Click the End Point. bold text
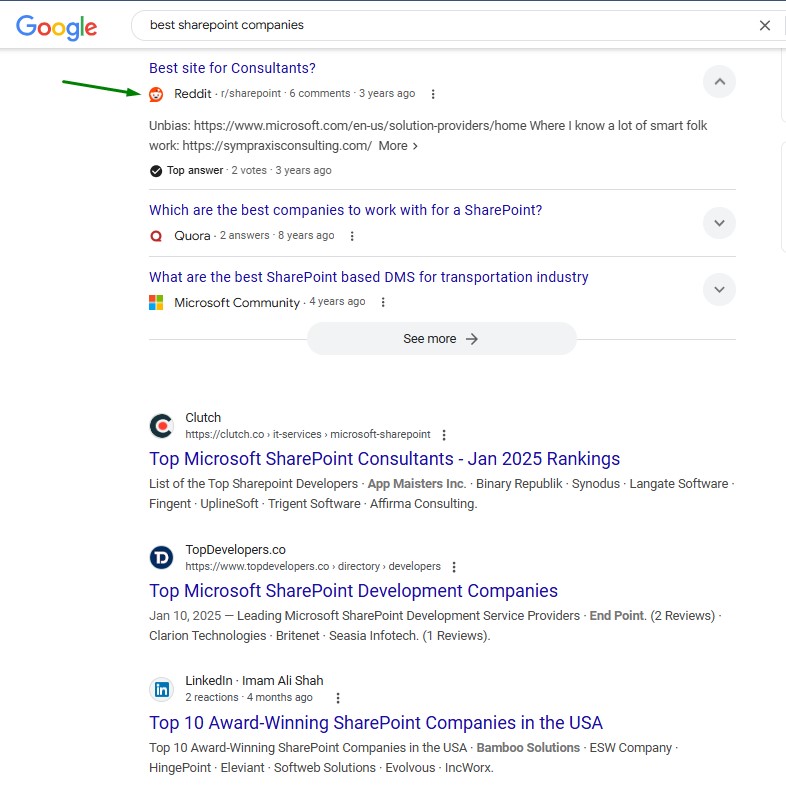 pos(618,616)
